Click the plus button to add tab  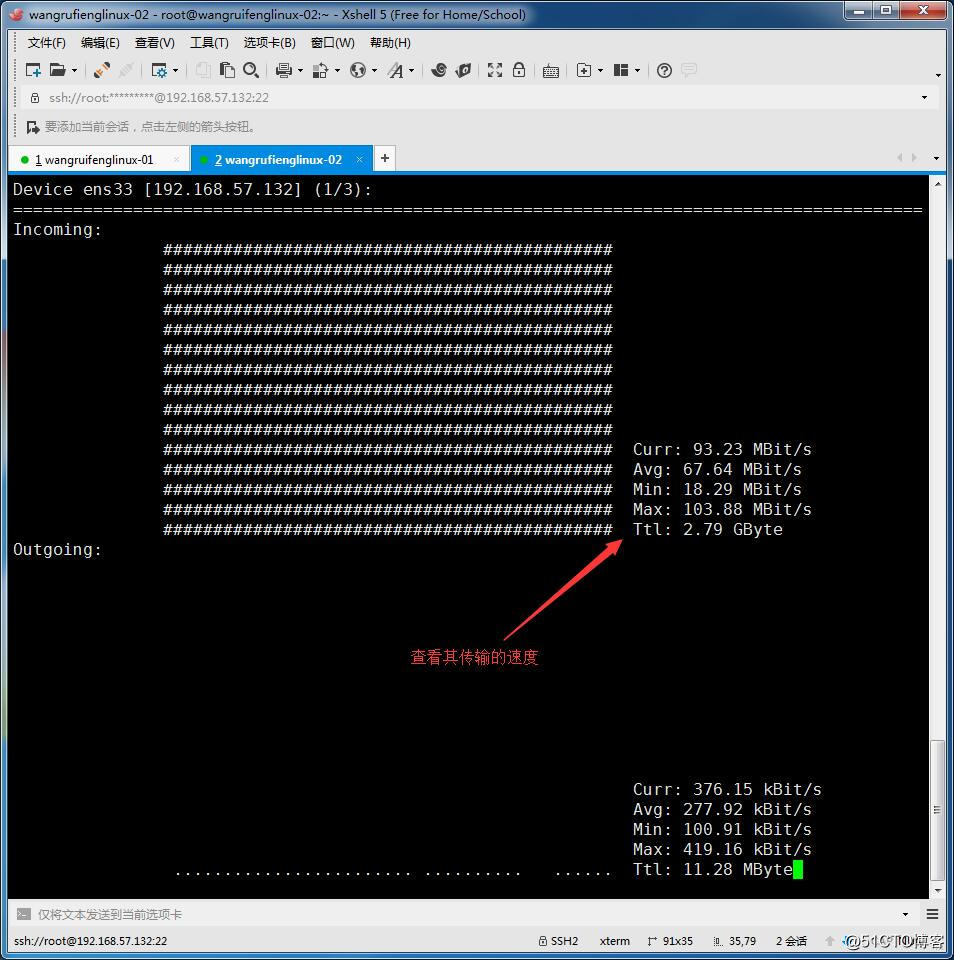click(x=385, y=158)
